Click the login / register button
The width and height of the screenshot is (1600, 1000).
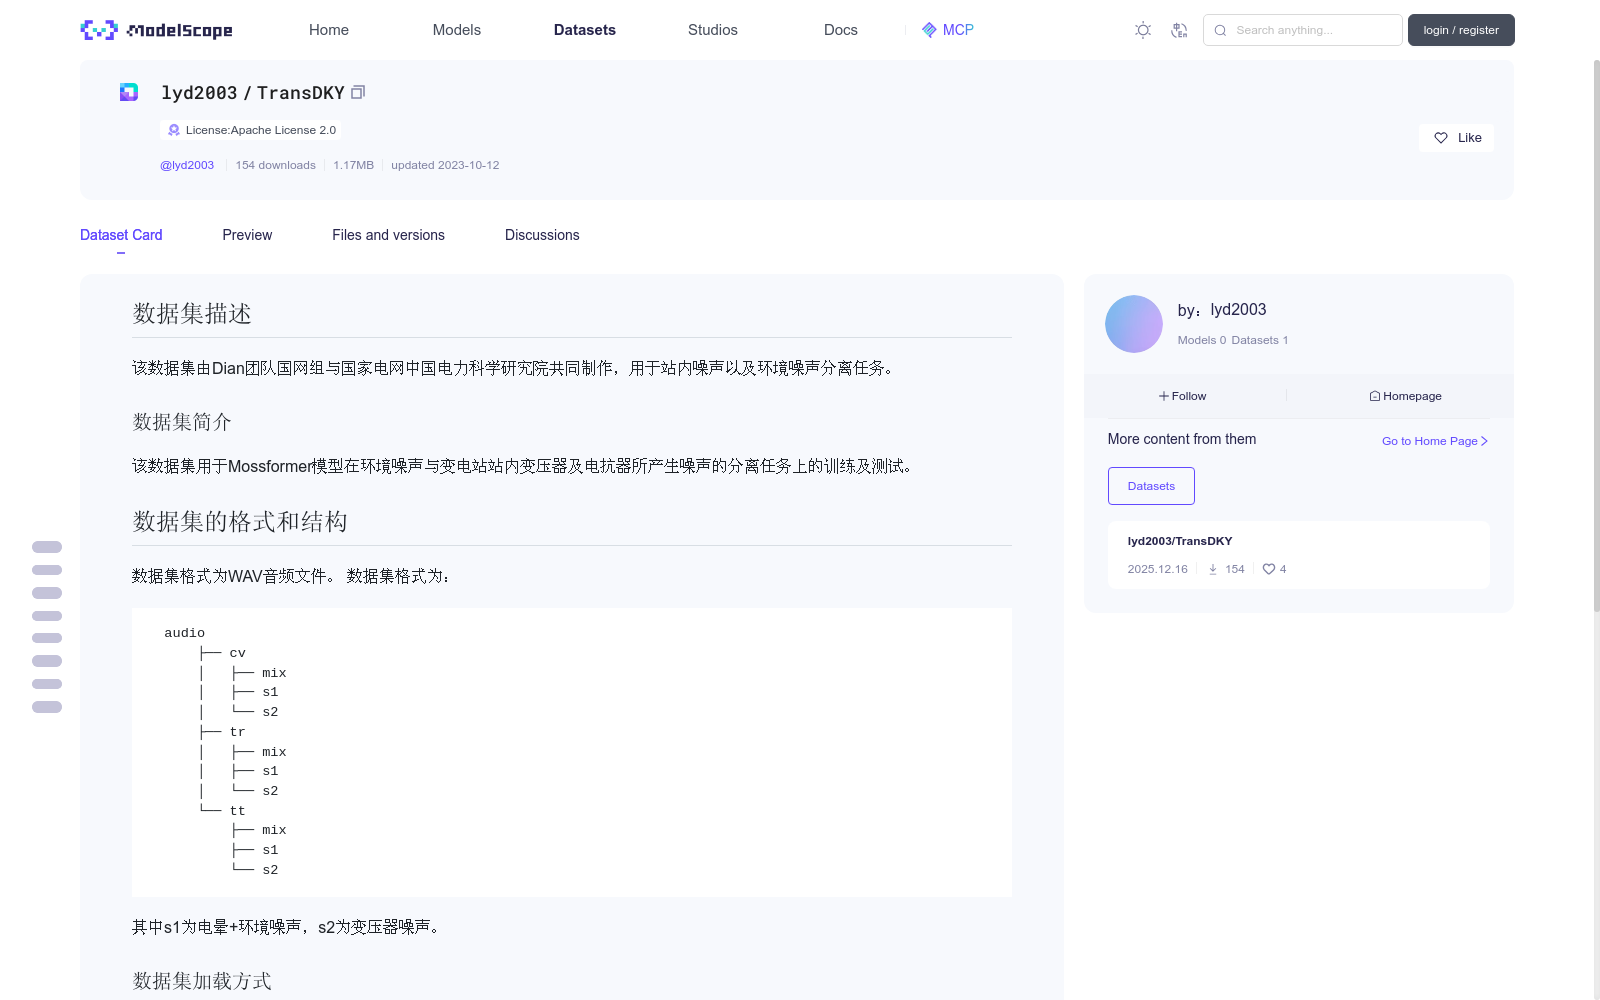click(1461, 30)
